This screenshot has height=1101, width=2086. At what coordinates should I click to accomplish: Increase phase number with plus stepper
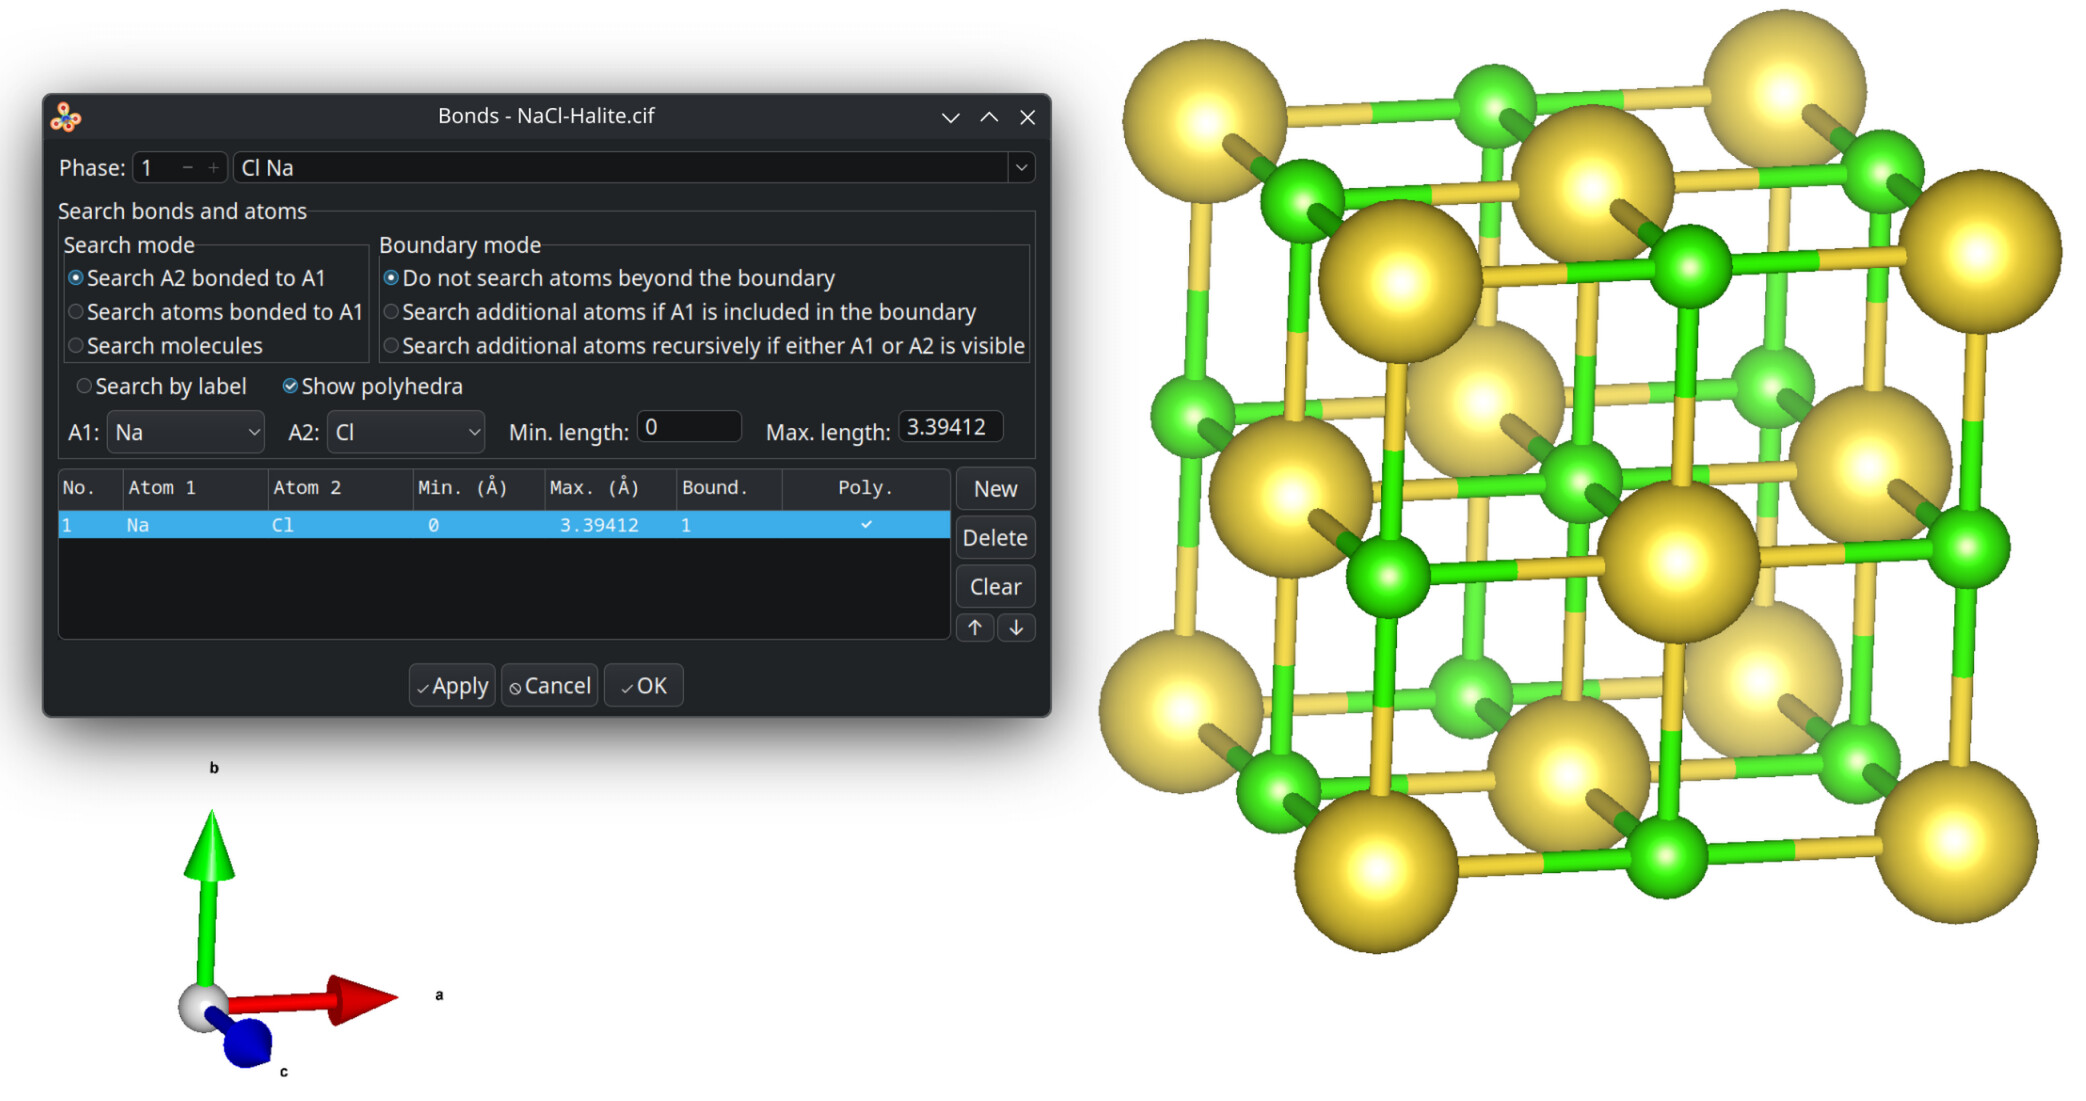(x=213, y=168)
